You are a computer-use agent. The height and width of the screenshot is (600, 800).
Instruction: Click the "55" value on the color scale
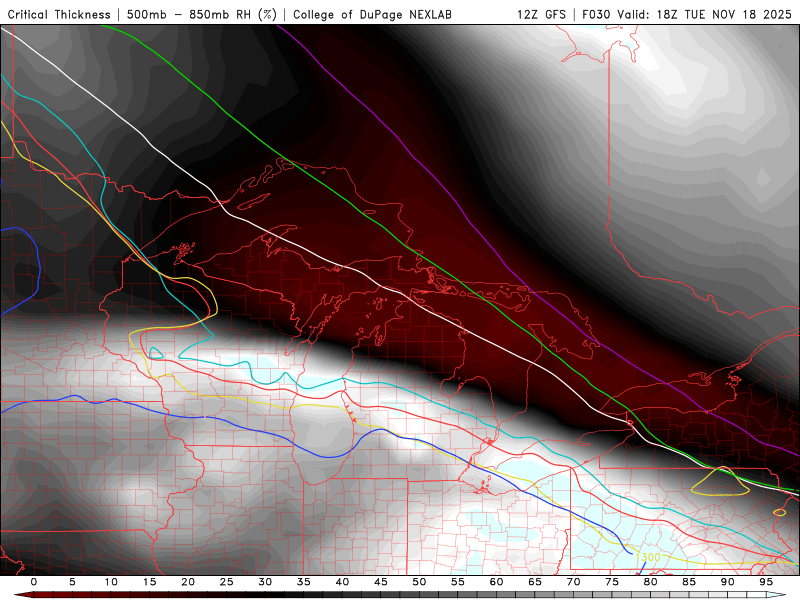[458, 582]
